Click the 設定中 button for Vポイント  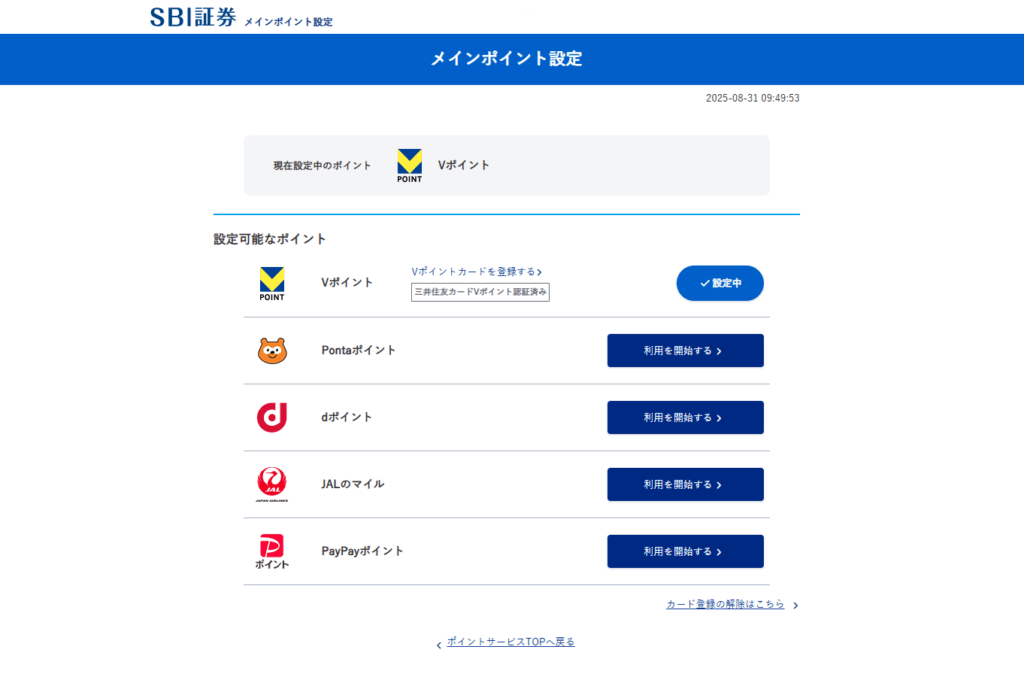720,283
